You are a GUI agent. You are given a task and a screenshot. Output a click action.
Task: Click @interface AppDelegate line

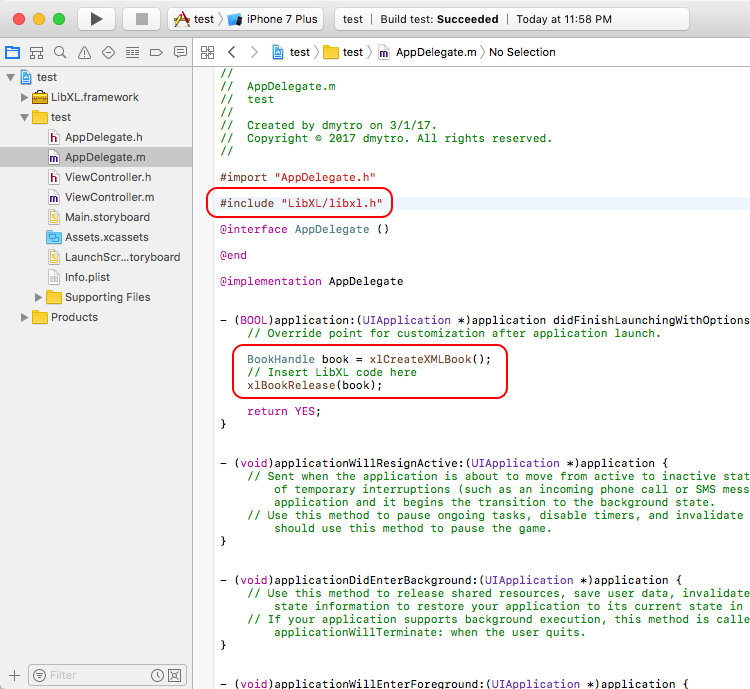pos(304,229)
